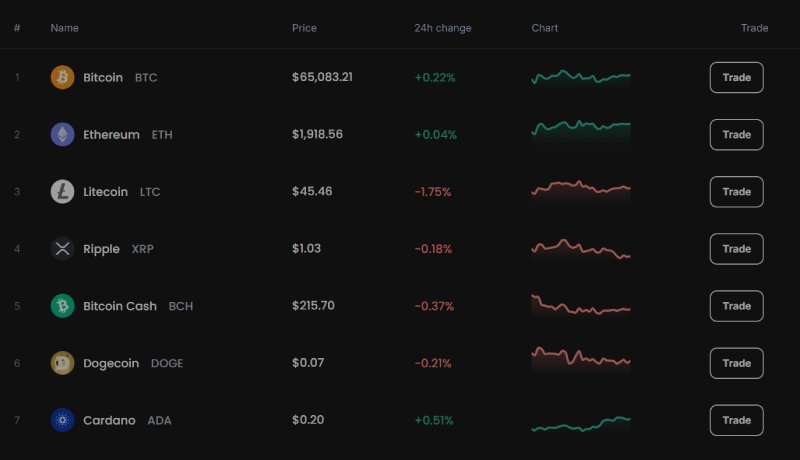
Task: Open the Bitcoin price sparkline chart
Action: click(x=581, y=78)
